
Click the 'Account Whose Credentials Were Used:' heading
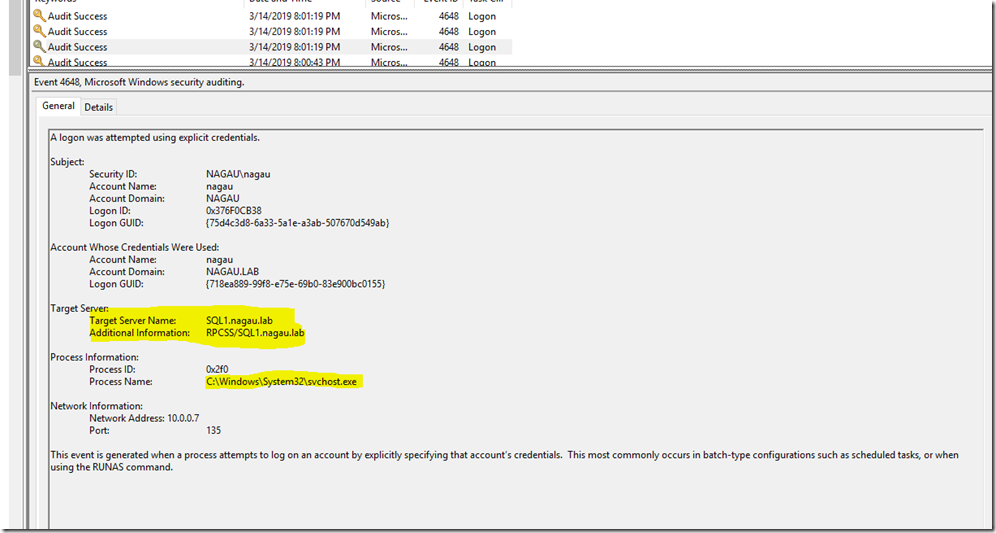point(135,247)
